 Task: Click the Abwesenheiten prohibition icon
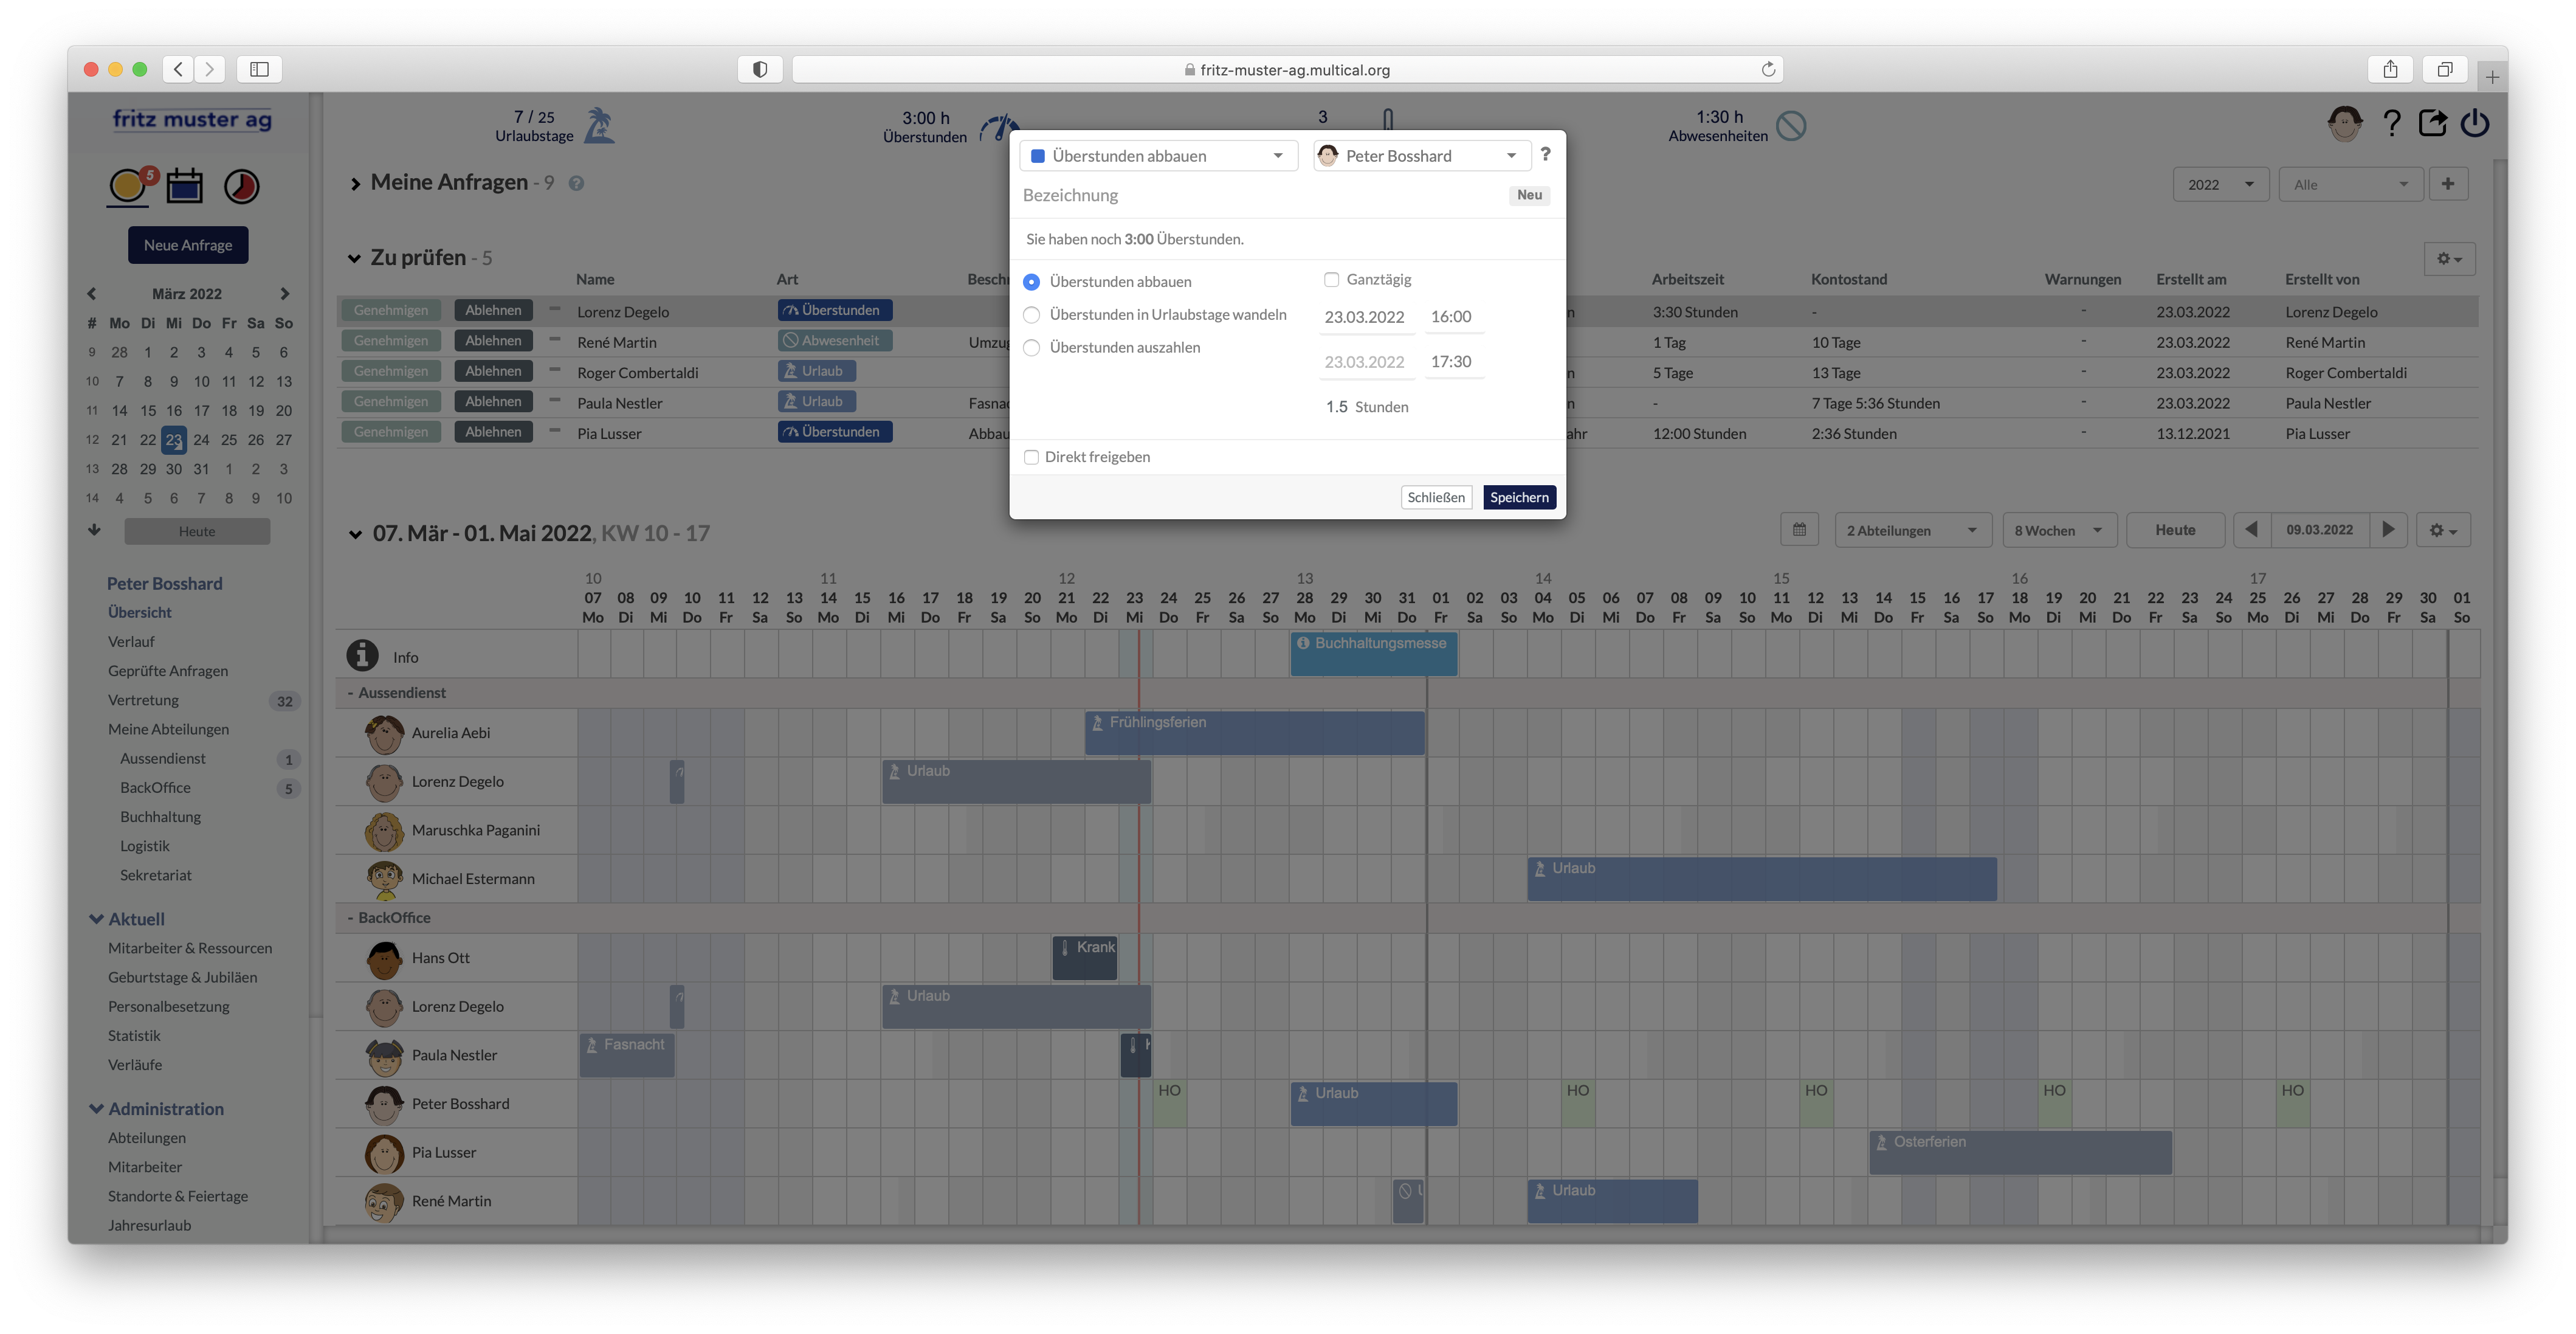(x=1791, y=126)
